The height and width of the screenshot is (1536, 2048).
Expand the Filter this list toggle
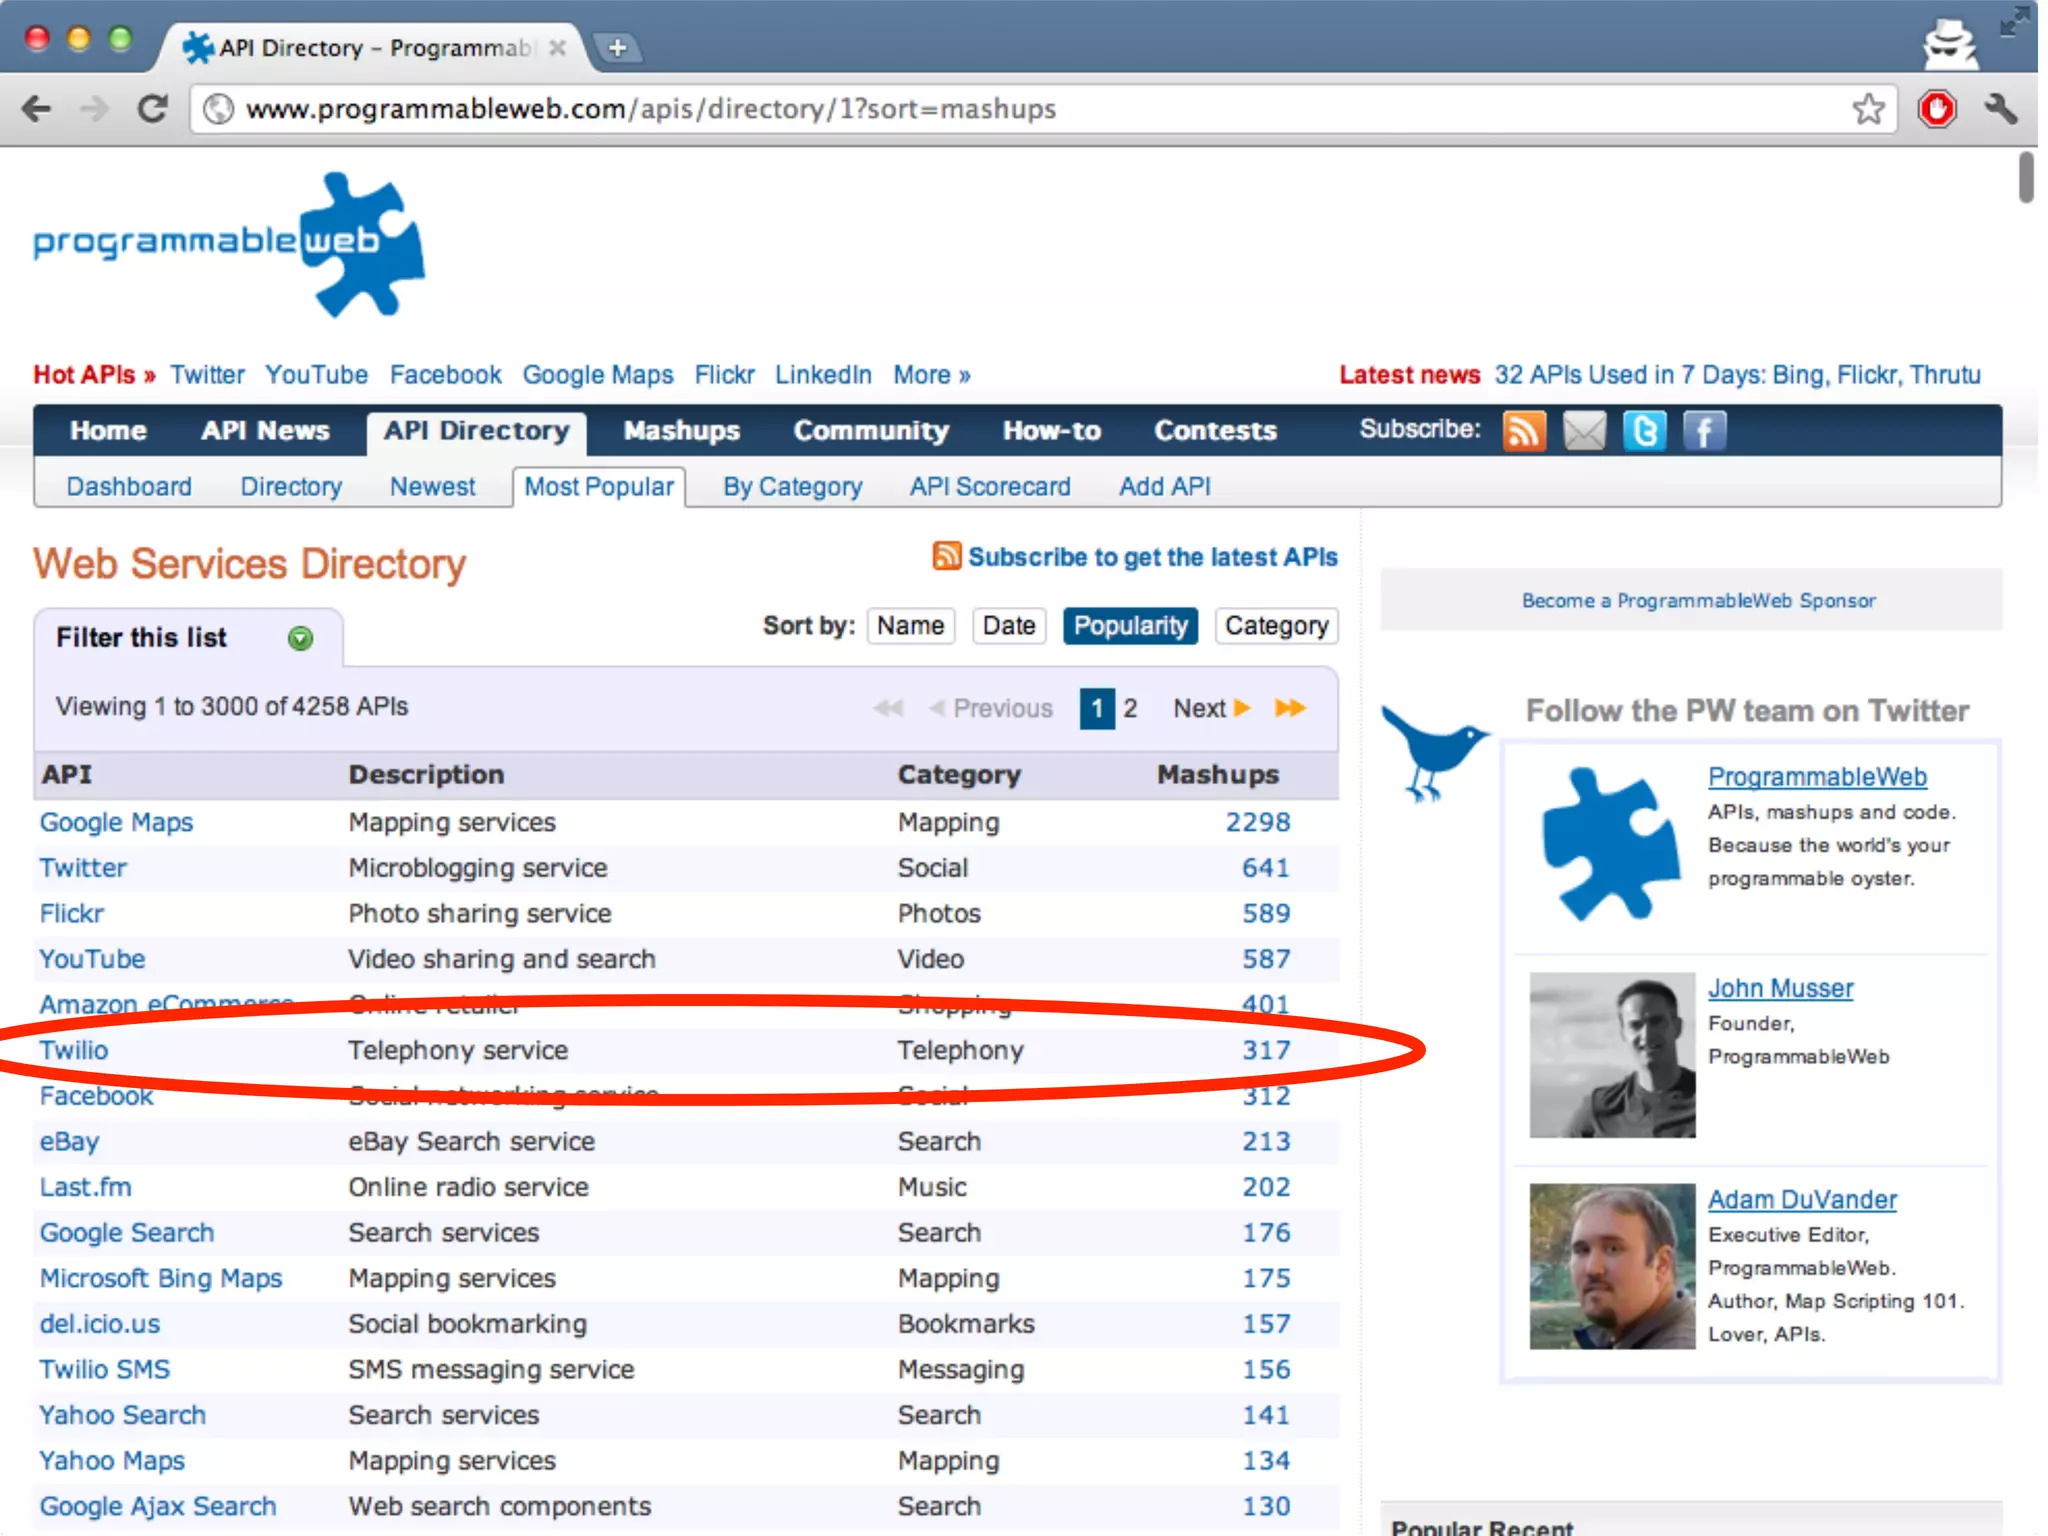pyautogui.click(x=300, y=638)
